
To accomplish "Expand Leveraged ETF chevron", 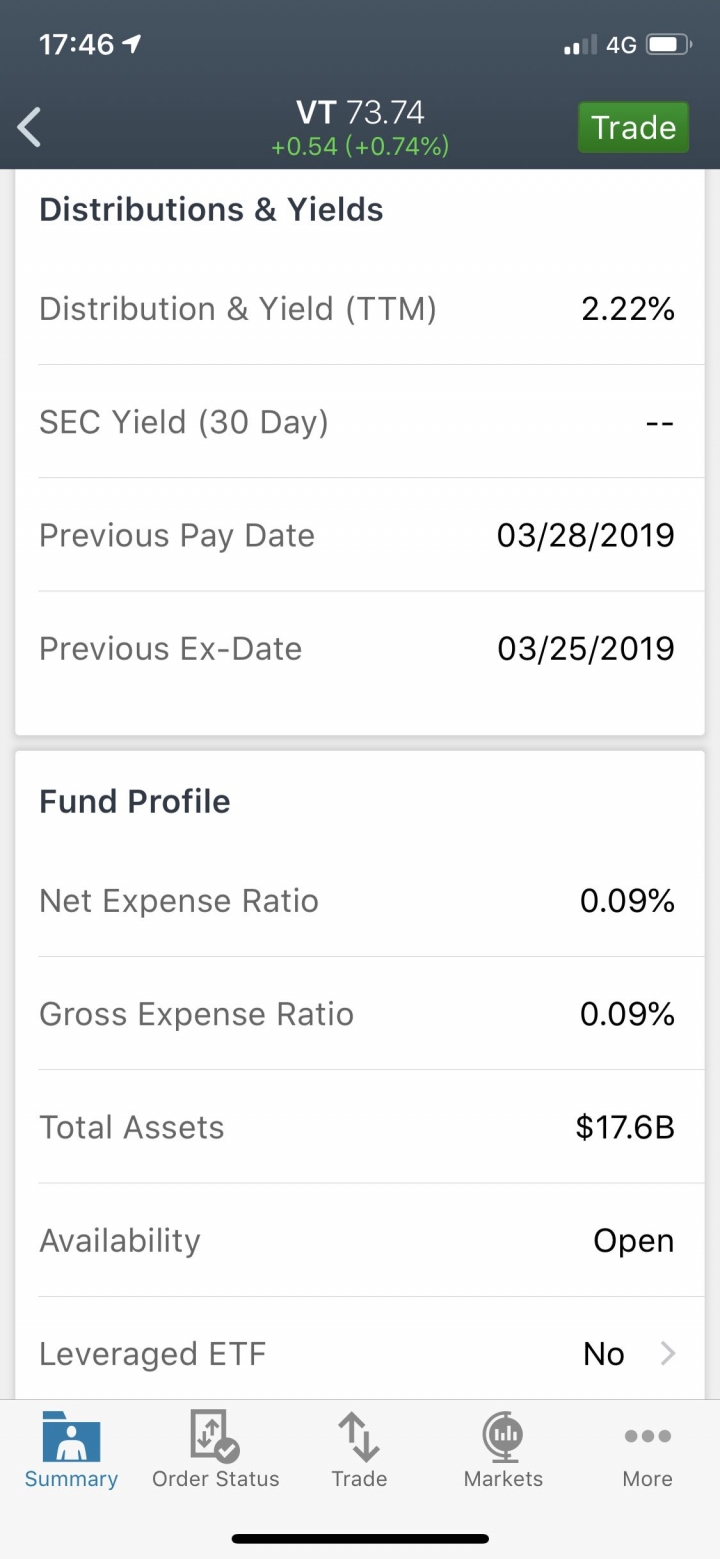I will (x=668, y=1354).
